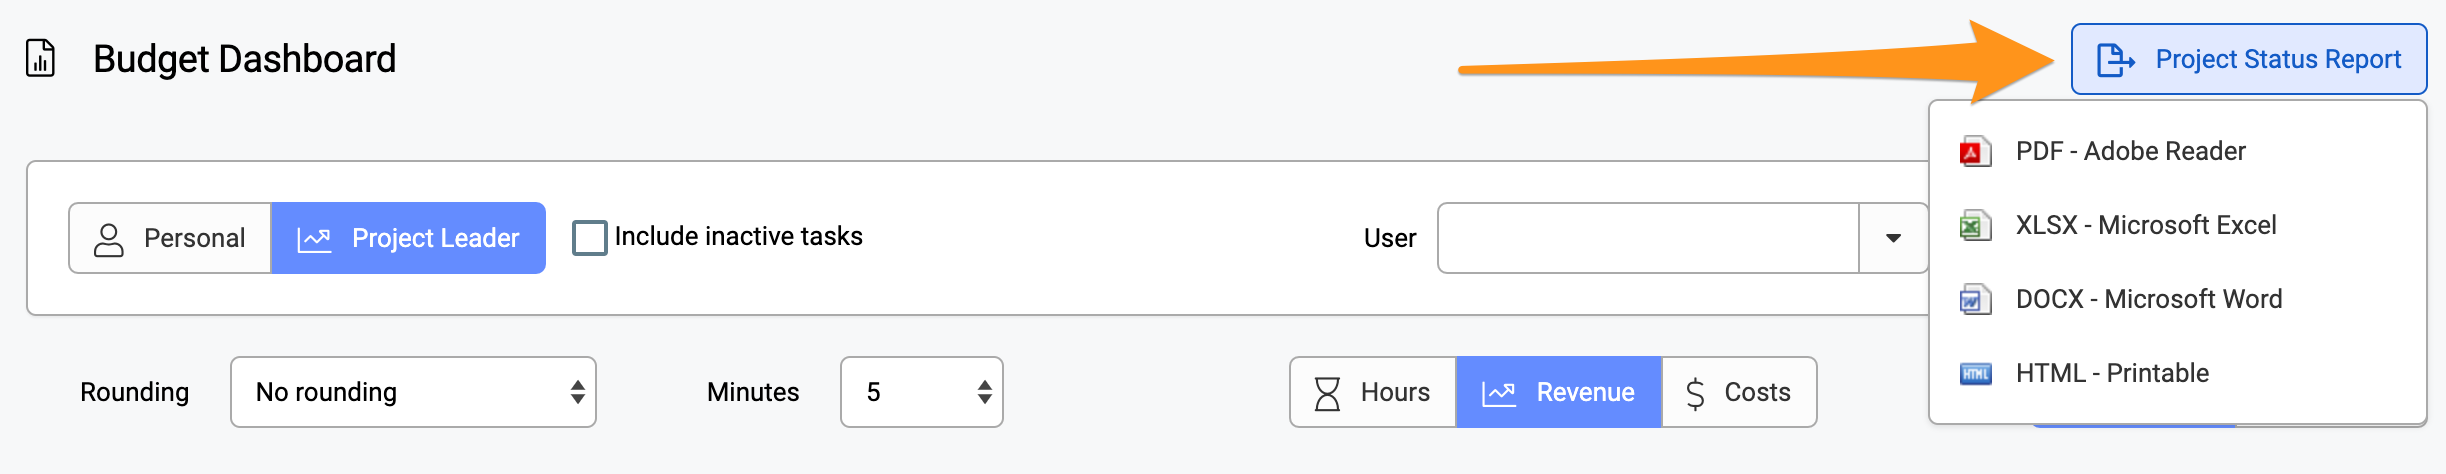Select the Project Leader view
Viewport: 2446px width, 474px height.
[x=408, y=238]
